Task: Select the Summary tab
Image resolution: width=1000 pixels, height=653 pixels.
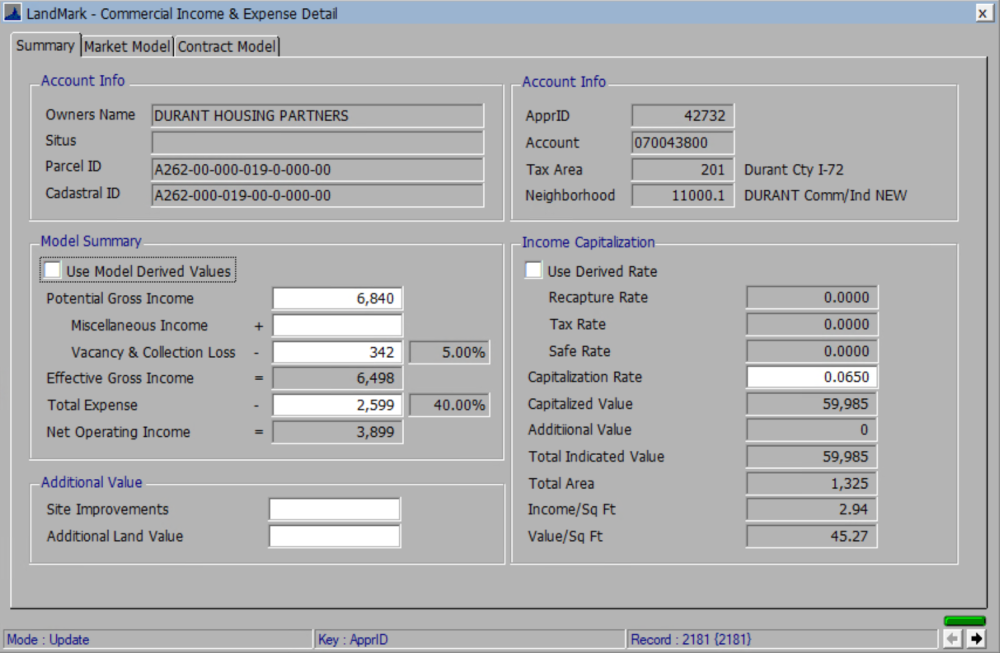Action: [x=45, y=46]
